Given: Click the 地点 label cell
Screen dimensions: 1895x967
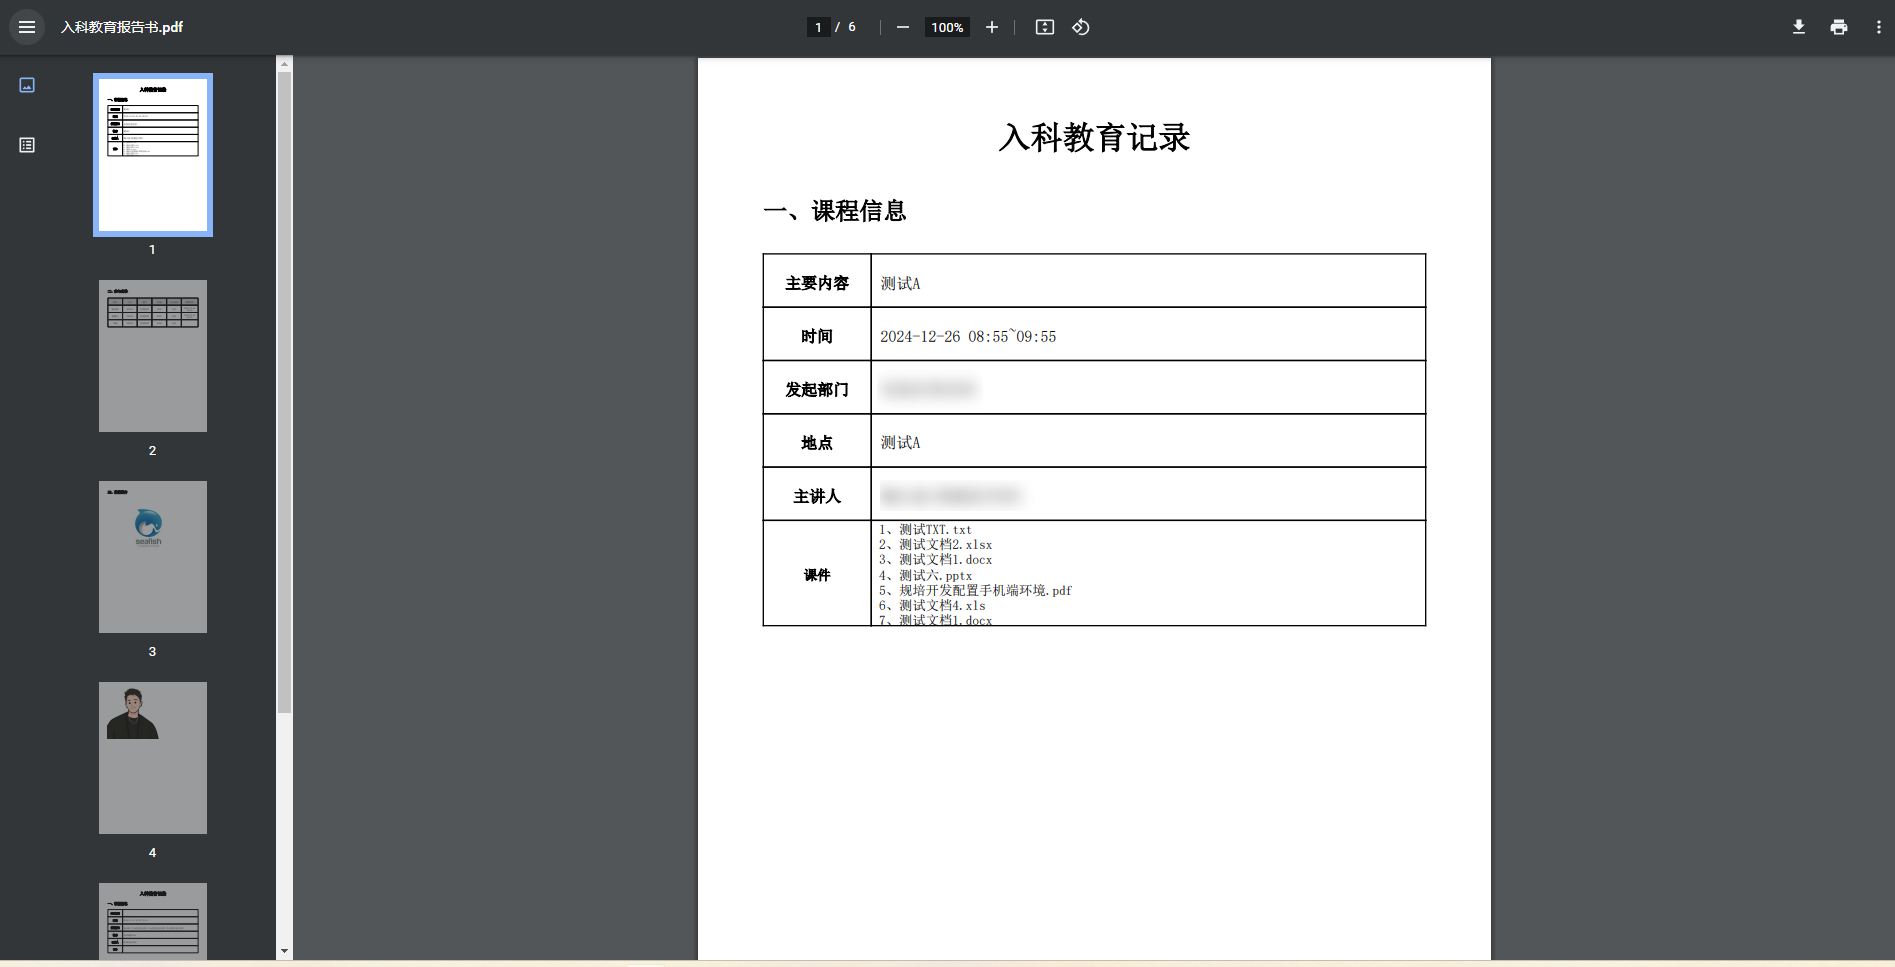Looking at the screenshot, I should (817, 442).
